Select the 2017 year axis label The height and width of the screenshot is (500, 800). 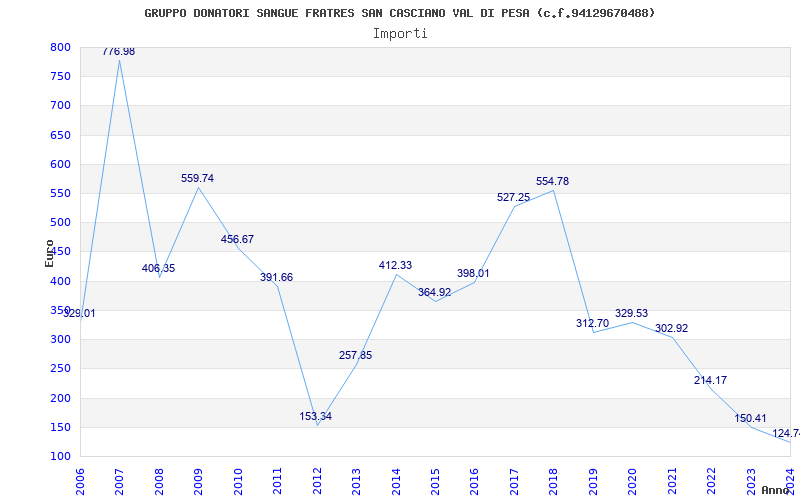pos(514,481)
